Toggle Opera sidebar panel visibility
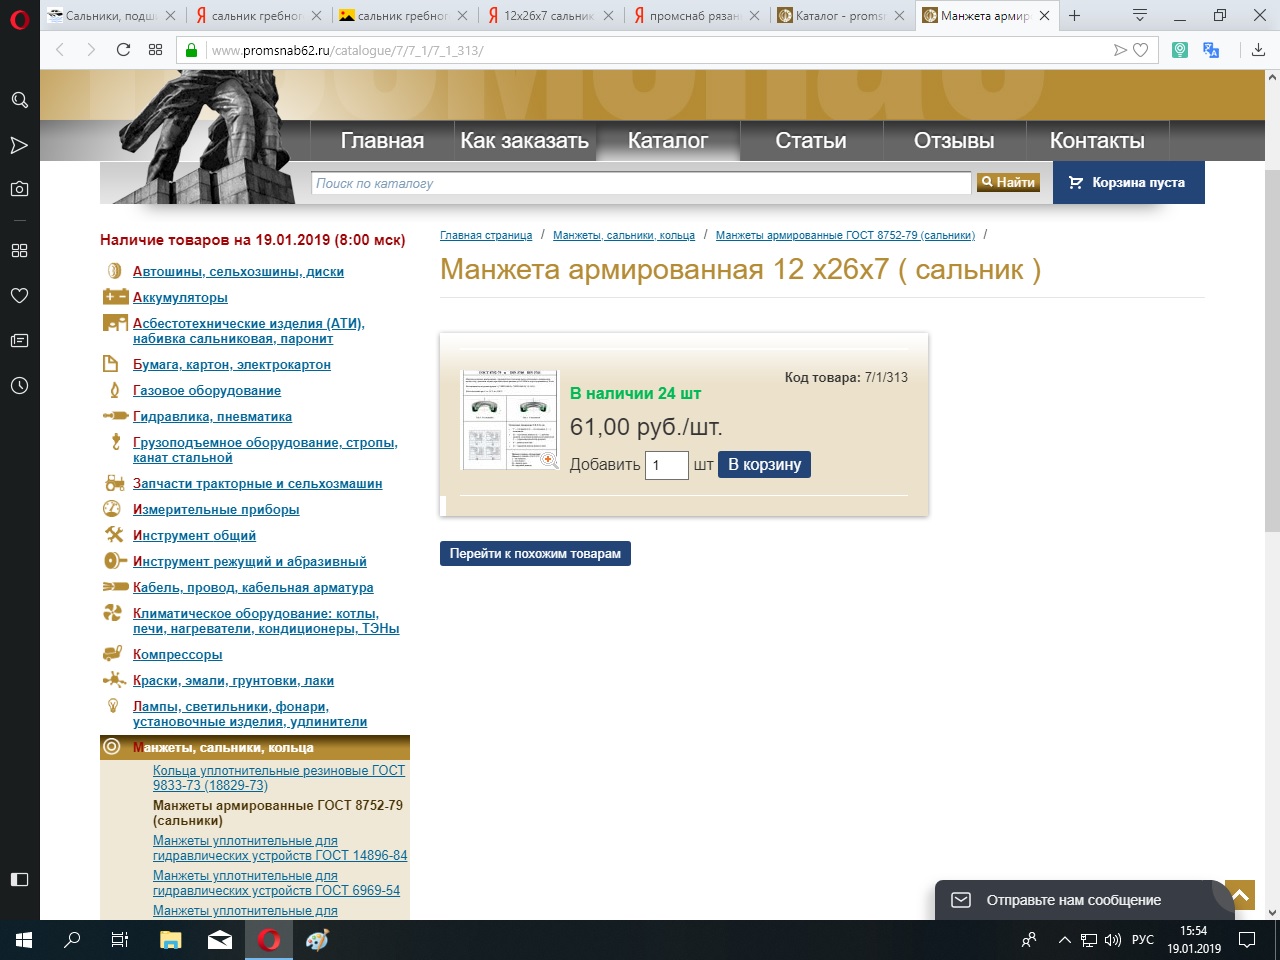This screenshot has width=1280, height=960. (19, 879)
